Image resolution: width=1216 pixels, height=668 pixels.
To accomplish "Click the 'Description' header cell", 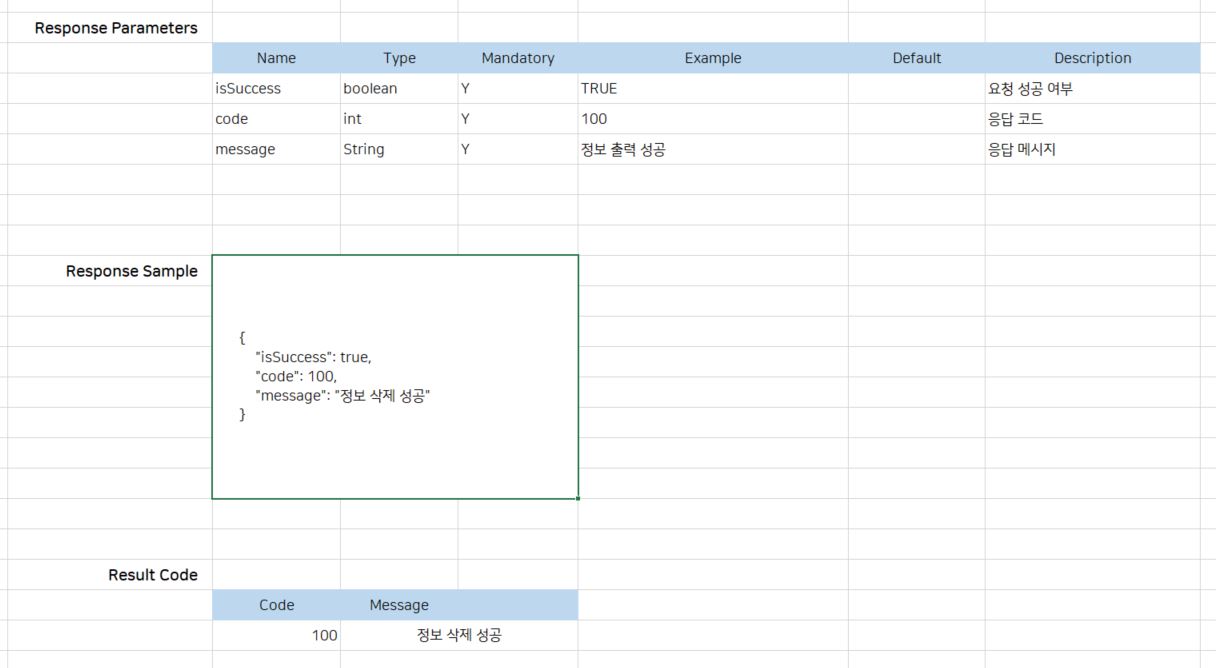I will coord(1092,58).
